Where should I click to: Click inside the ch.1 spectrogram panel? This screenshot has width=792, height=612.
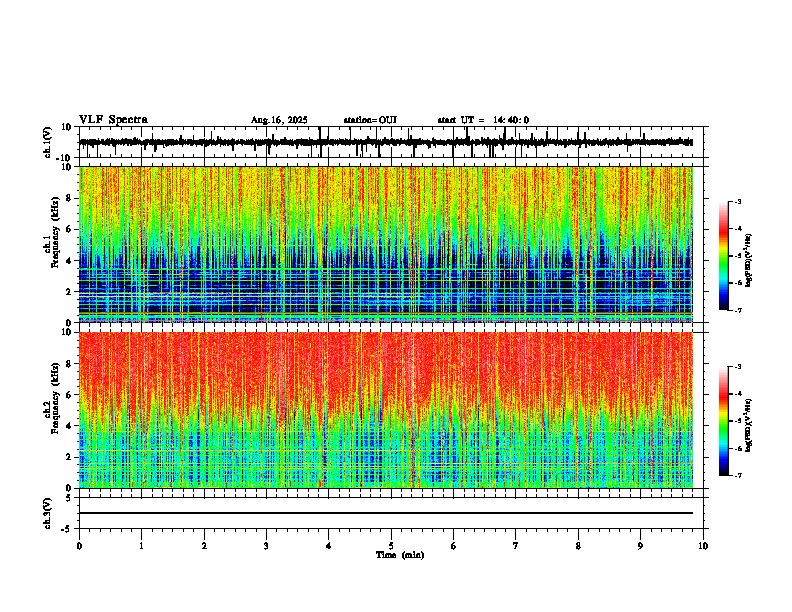coord(386,244)
